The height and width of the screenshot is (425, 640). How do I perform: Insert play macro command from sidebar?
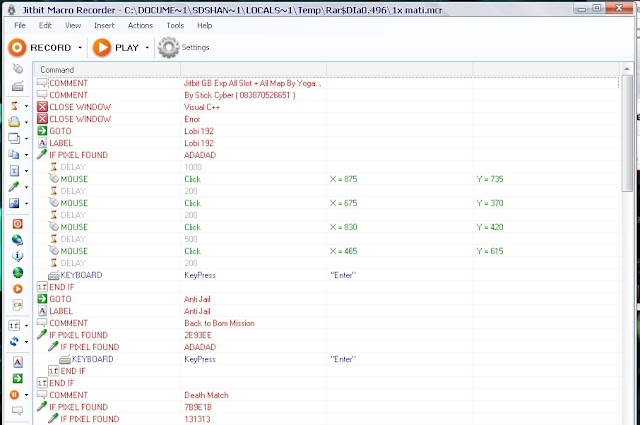pos(18,289)
